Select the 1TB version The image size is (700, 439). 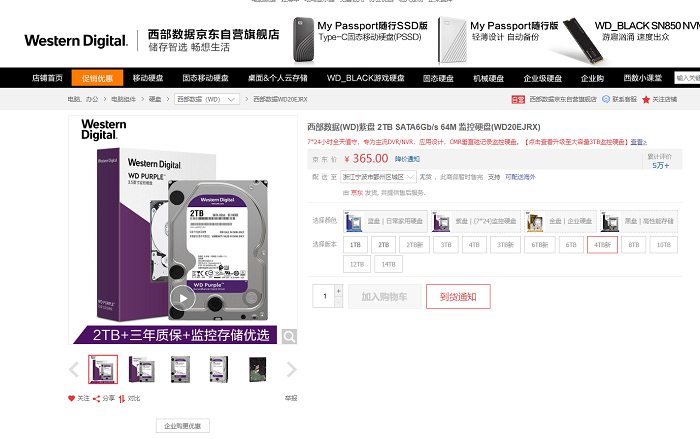(x=355, y=245)
